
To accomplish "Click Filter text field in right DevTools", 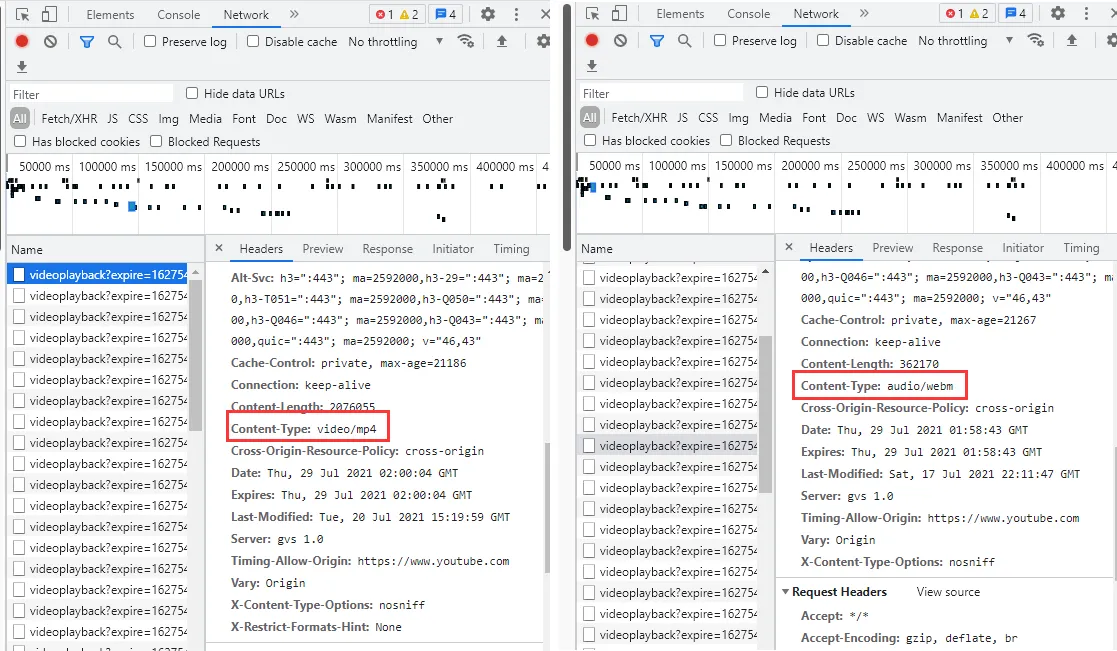I will pos(661,93).
